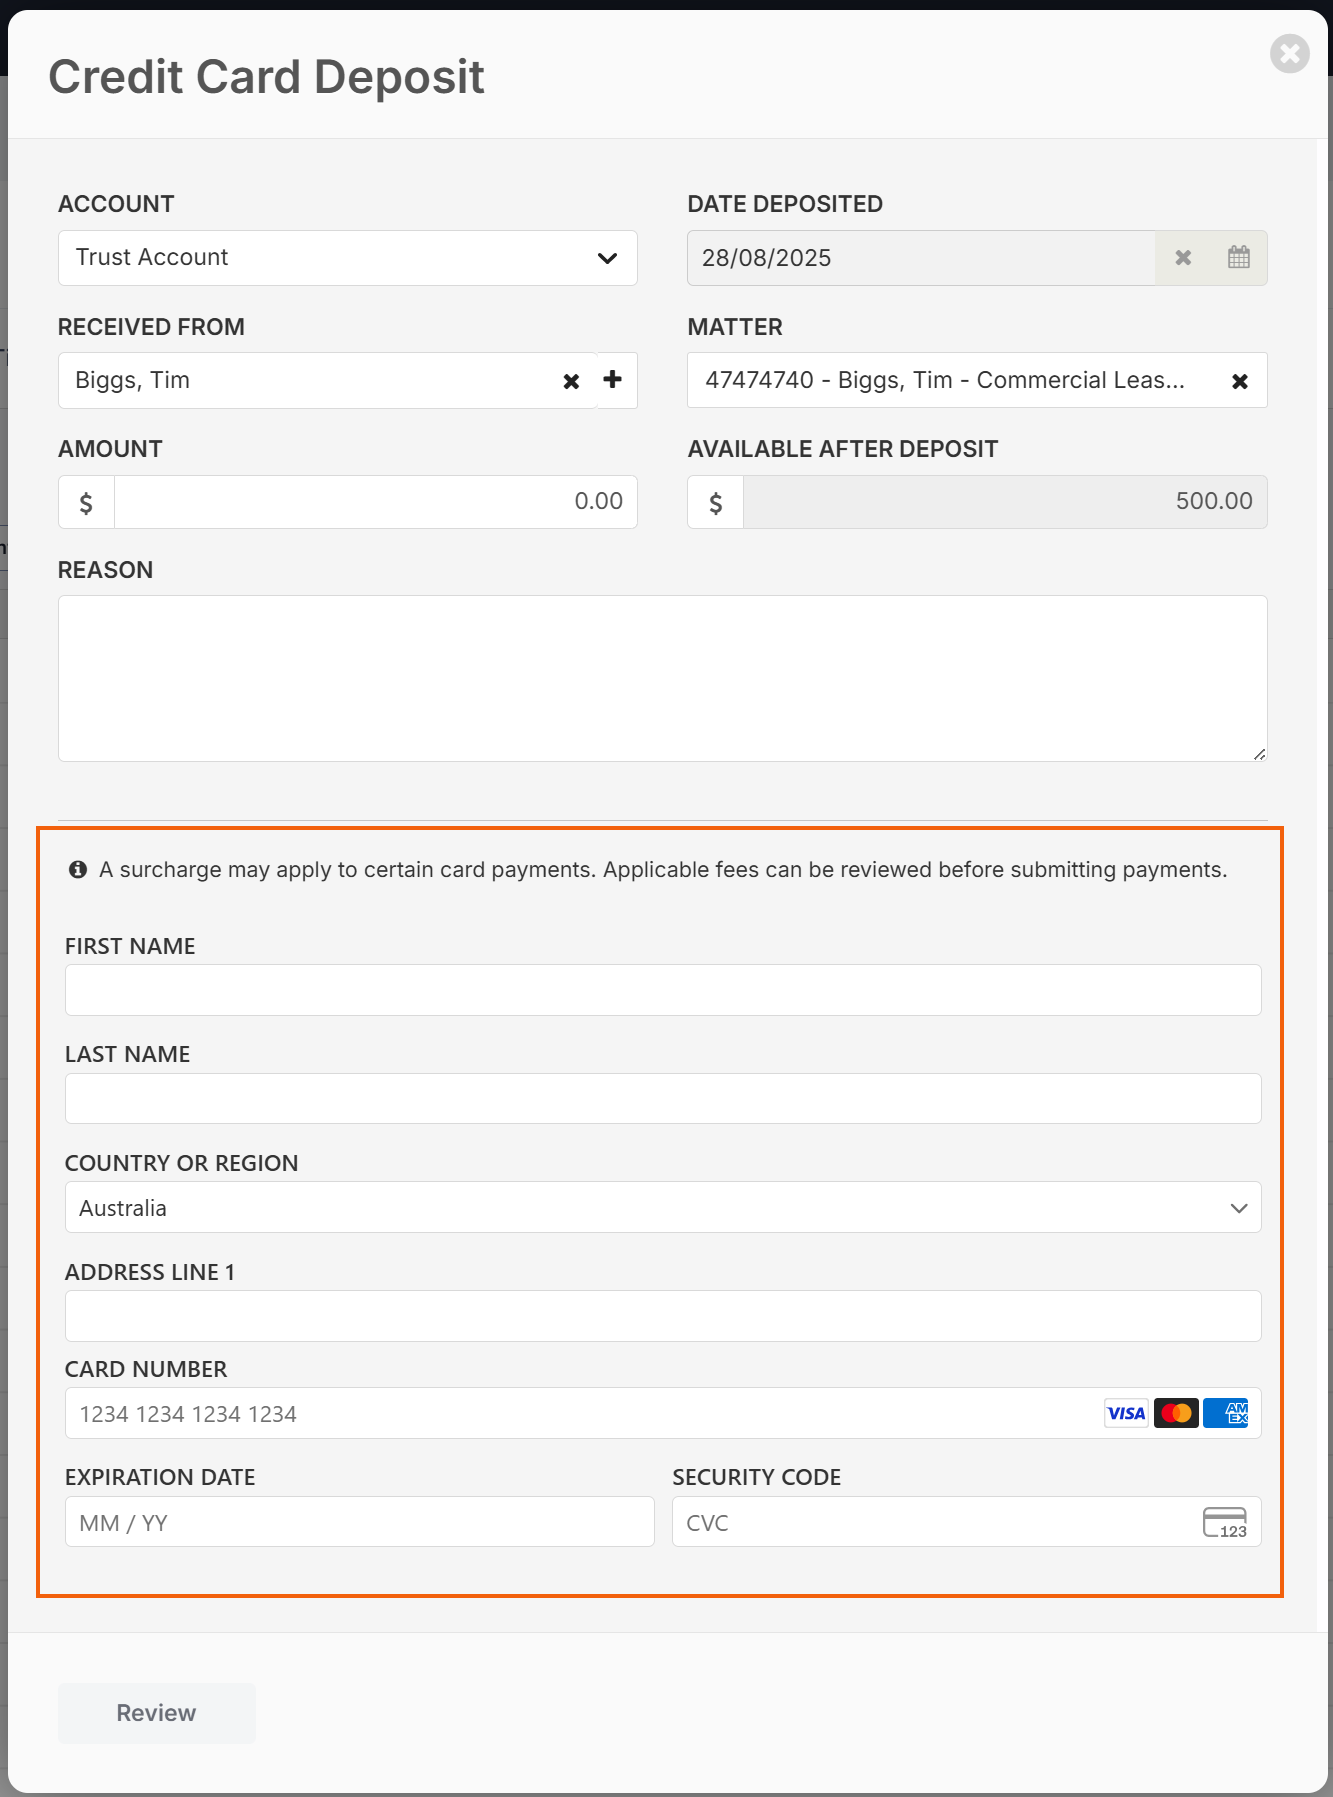Viewport: 1333px width, 1797px height.
Task: Click the Mastercard logo
Action: (1176, 1413)
